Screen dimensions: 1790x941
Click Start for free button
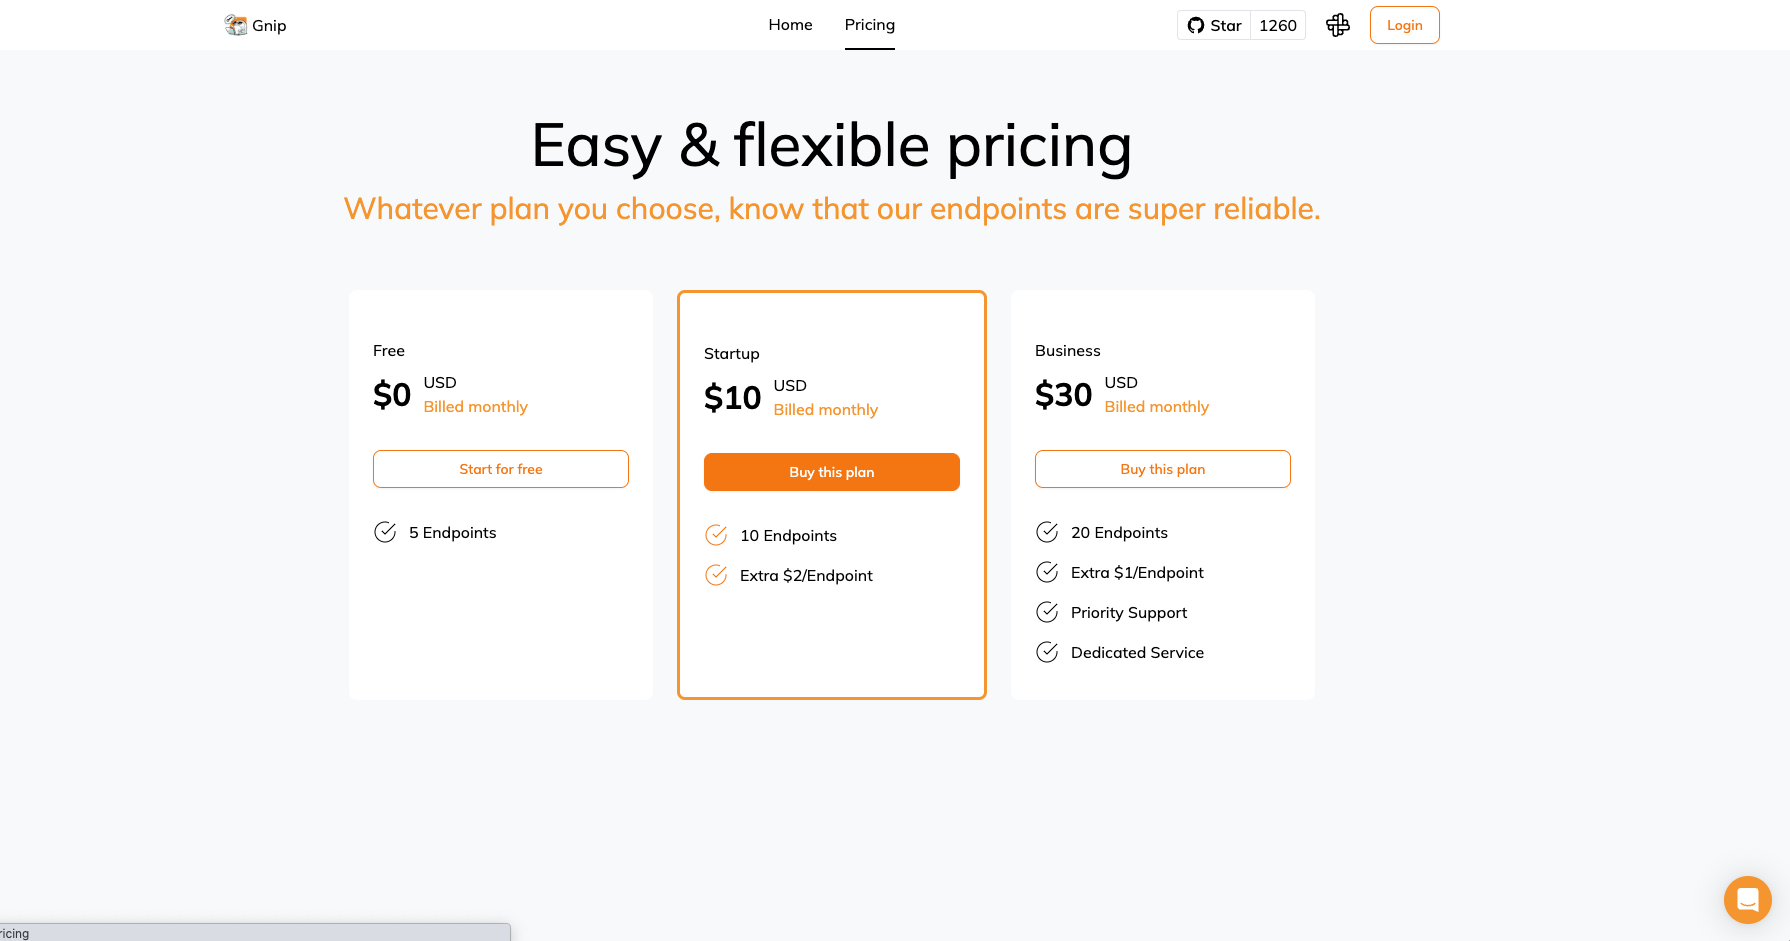coord(501,469)
